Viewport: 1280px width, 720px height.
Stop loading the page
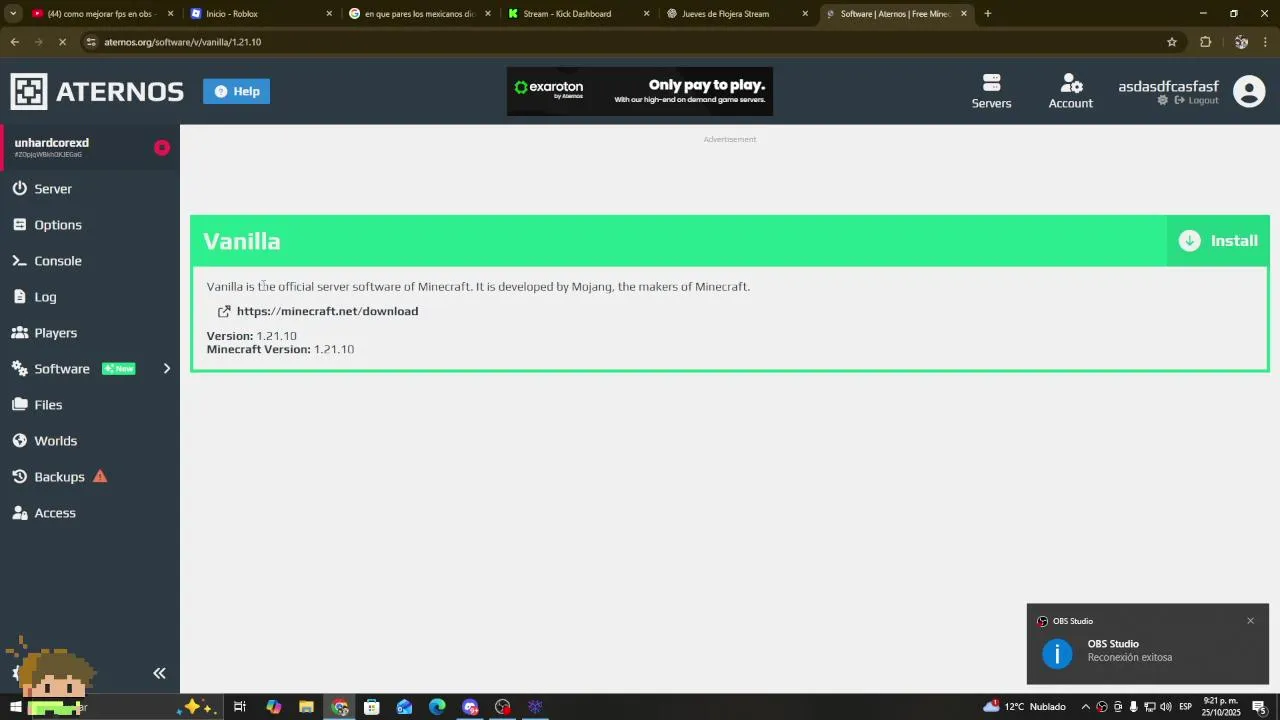[62, 42]
